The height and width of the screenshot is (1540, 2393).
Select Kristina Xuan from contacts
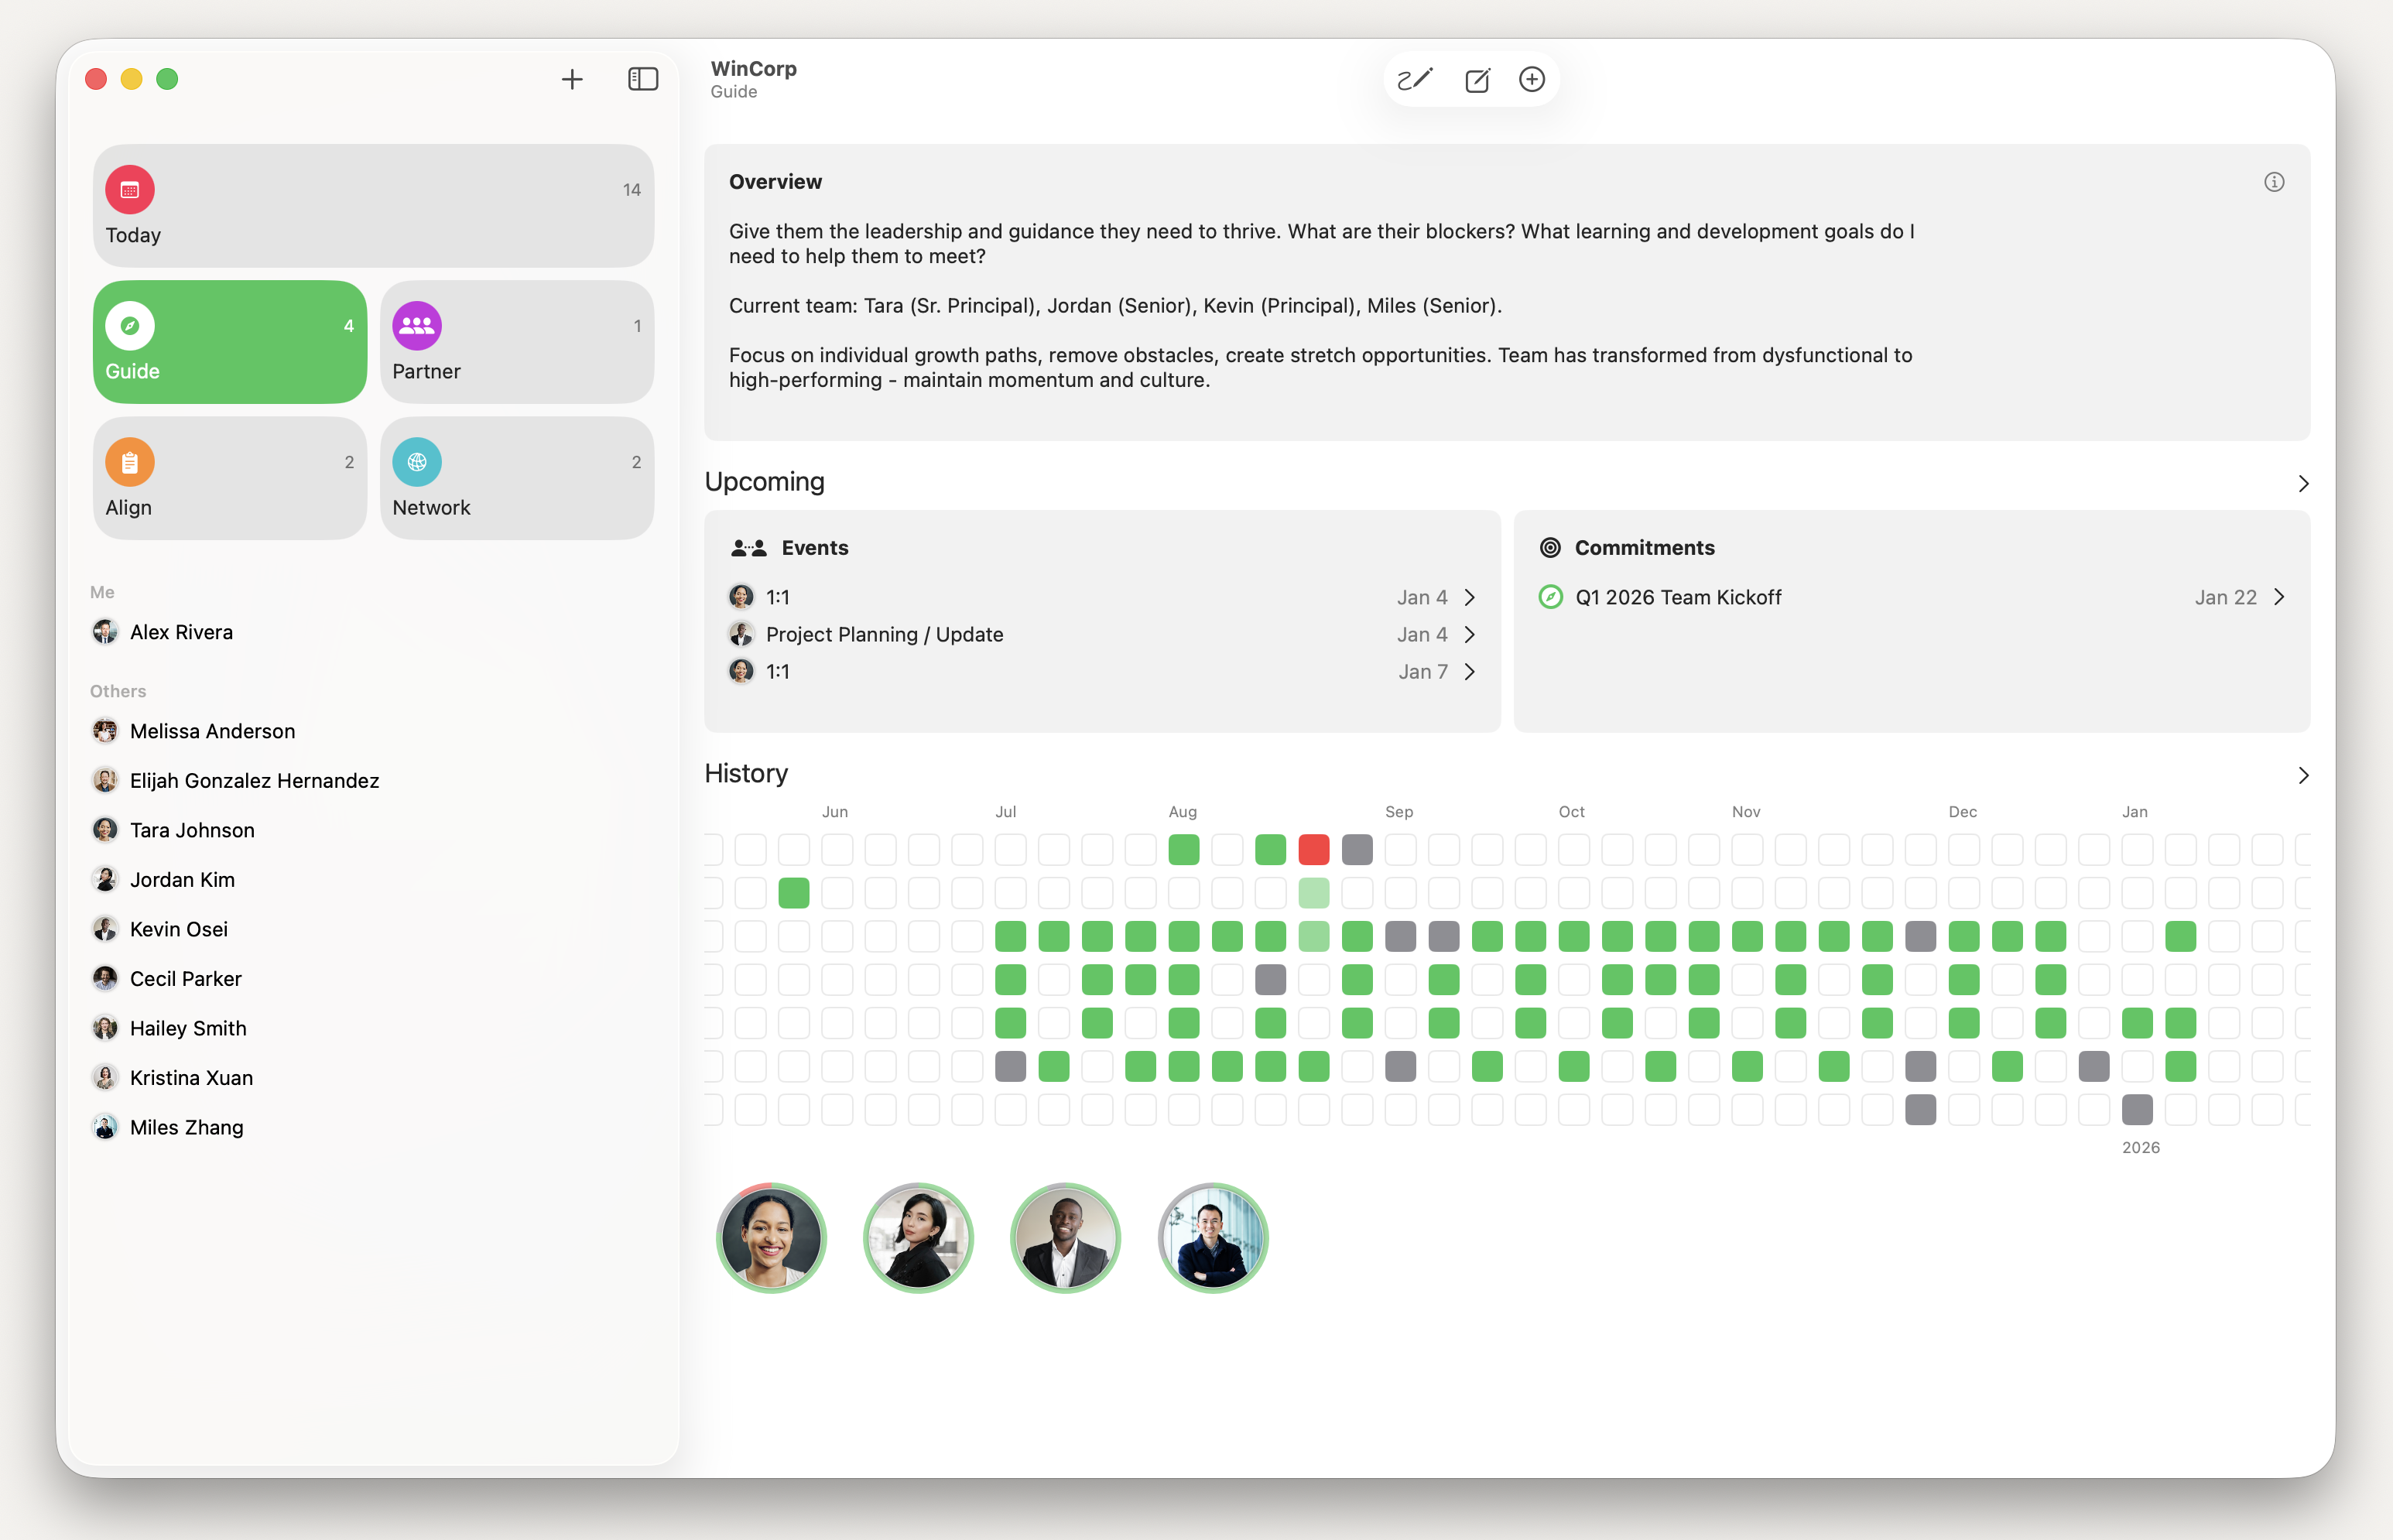(191, 1078)
